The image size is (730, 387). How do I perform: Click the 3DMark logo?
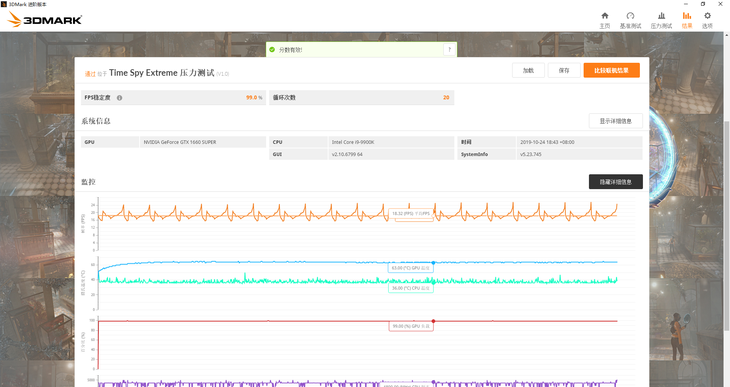[x=45, y=20]
